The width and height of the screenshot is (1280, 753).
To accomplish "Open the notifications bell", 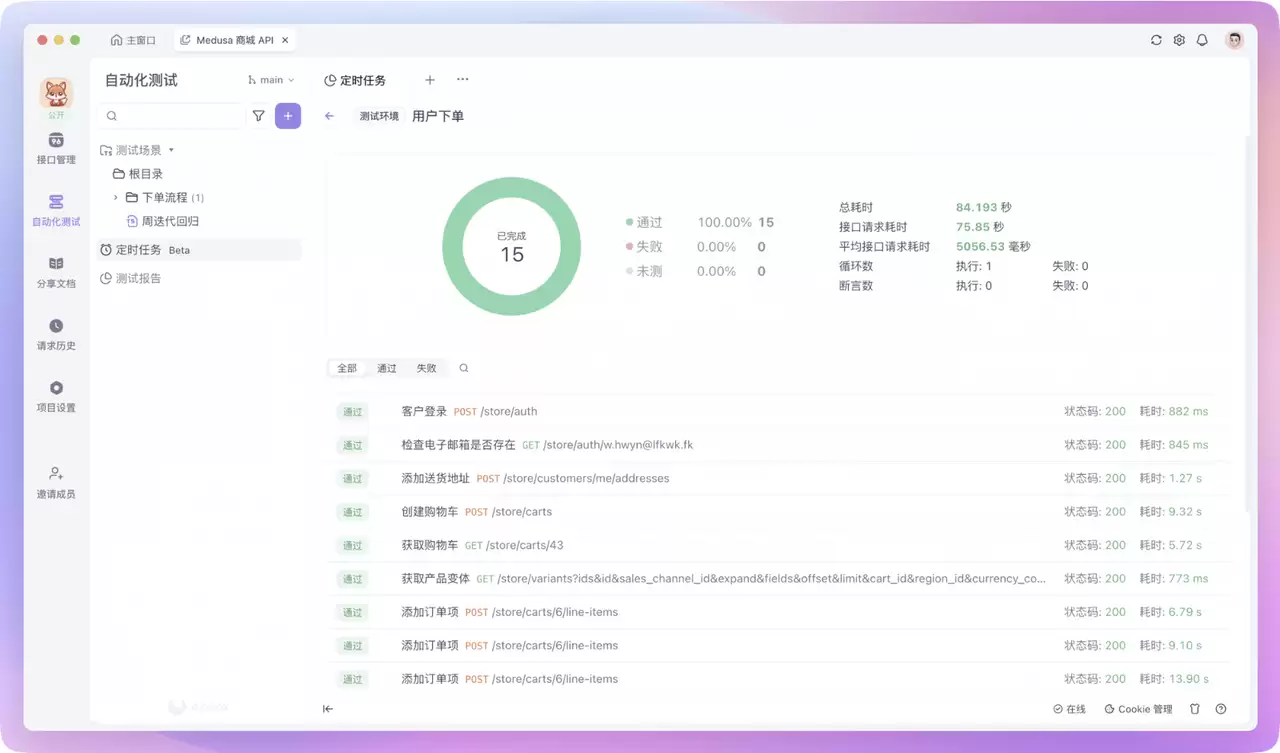I will (x=1202, y=40).
